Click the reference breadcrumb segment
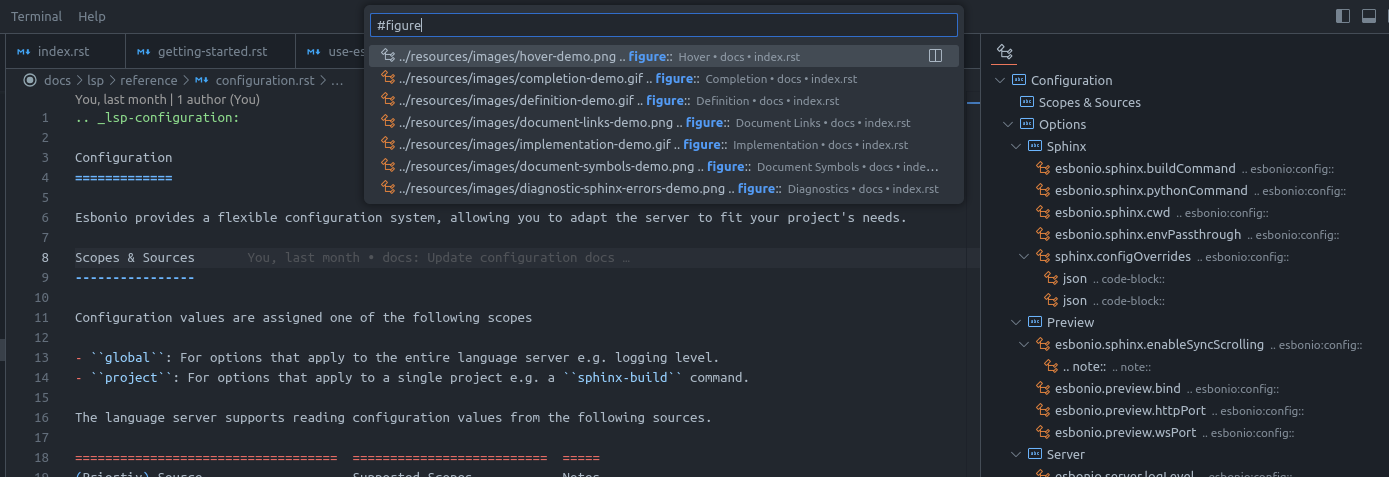1389x477 pixels. 149,80
